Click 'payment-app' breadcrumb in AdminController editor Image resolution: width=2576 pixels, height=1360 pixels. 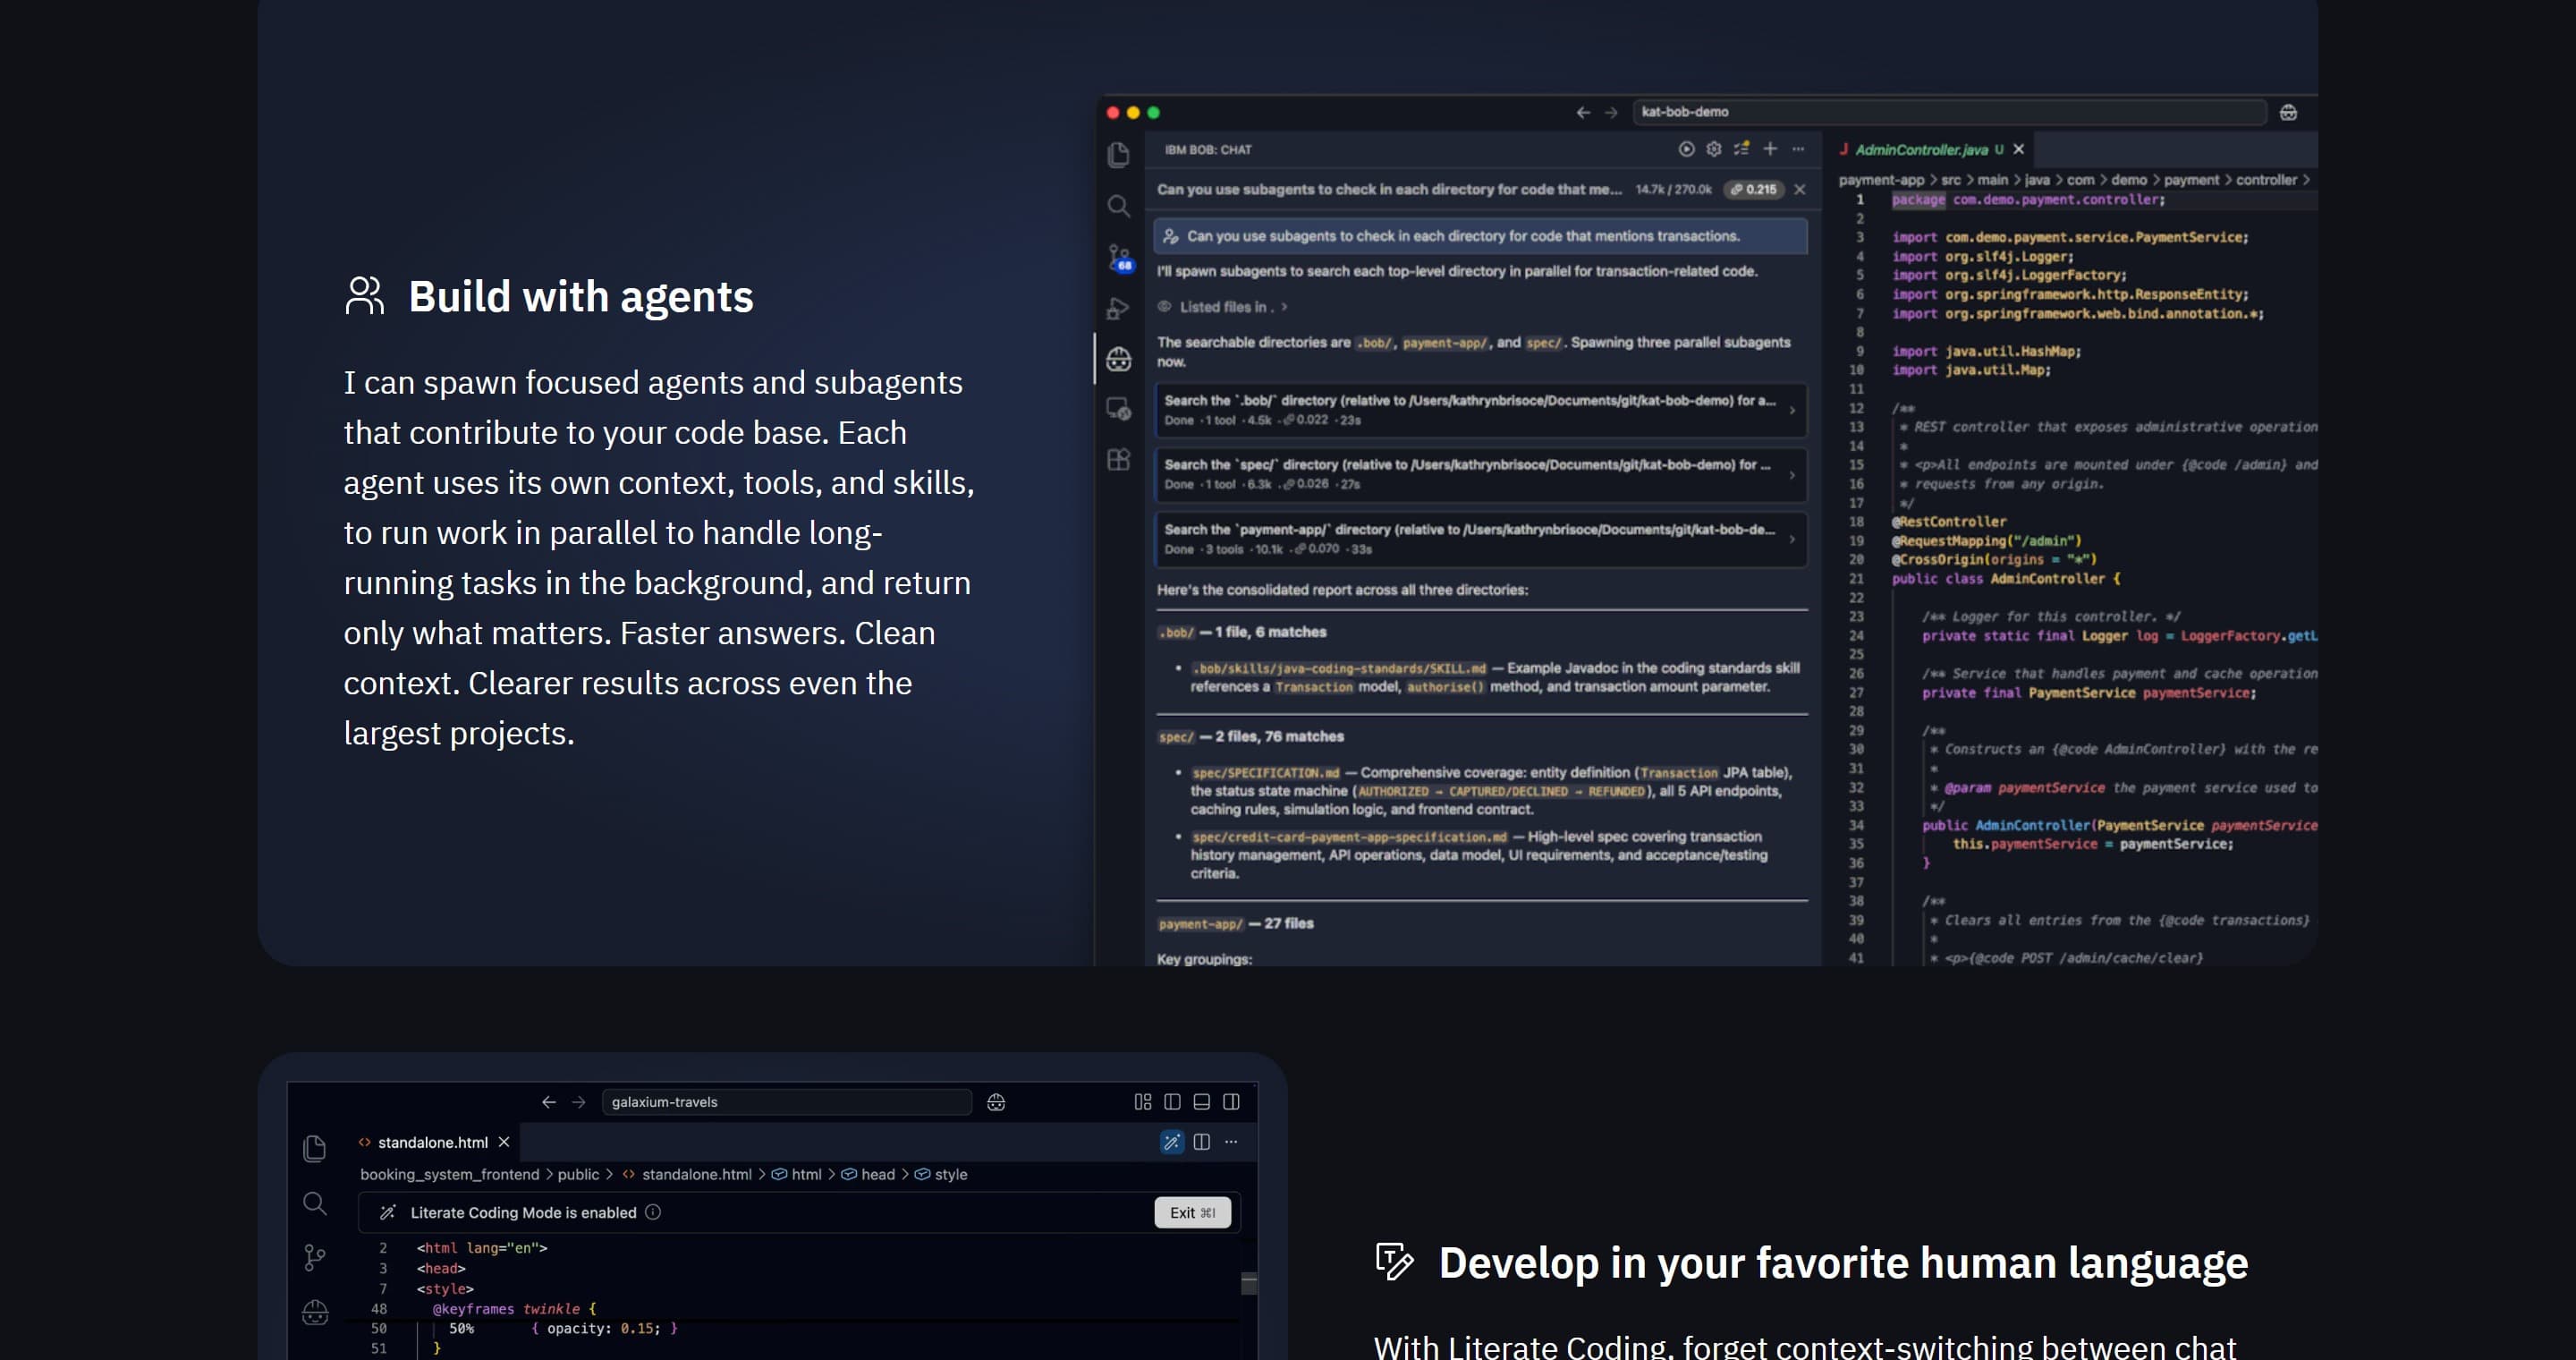pyautogui.click(x=1881, y=180)
